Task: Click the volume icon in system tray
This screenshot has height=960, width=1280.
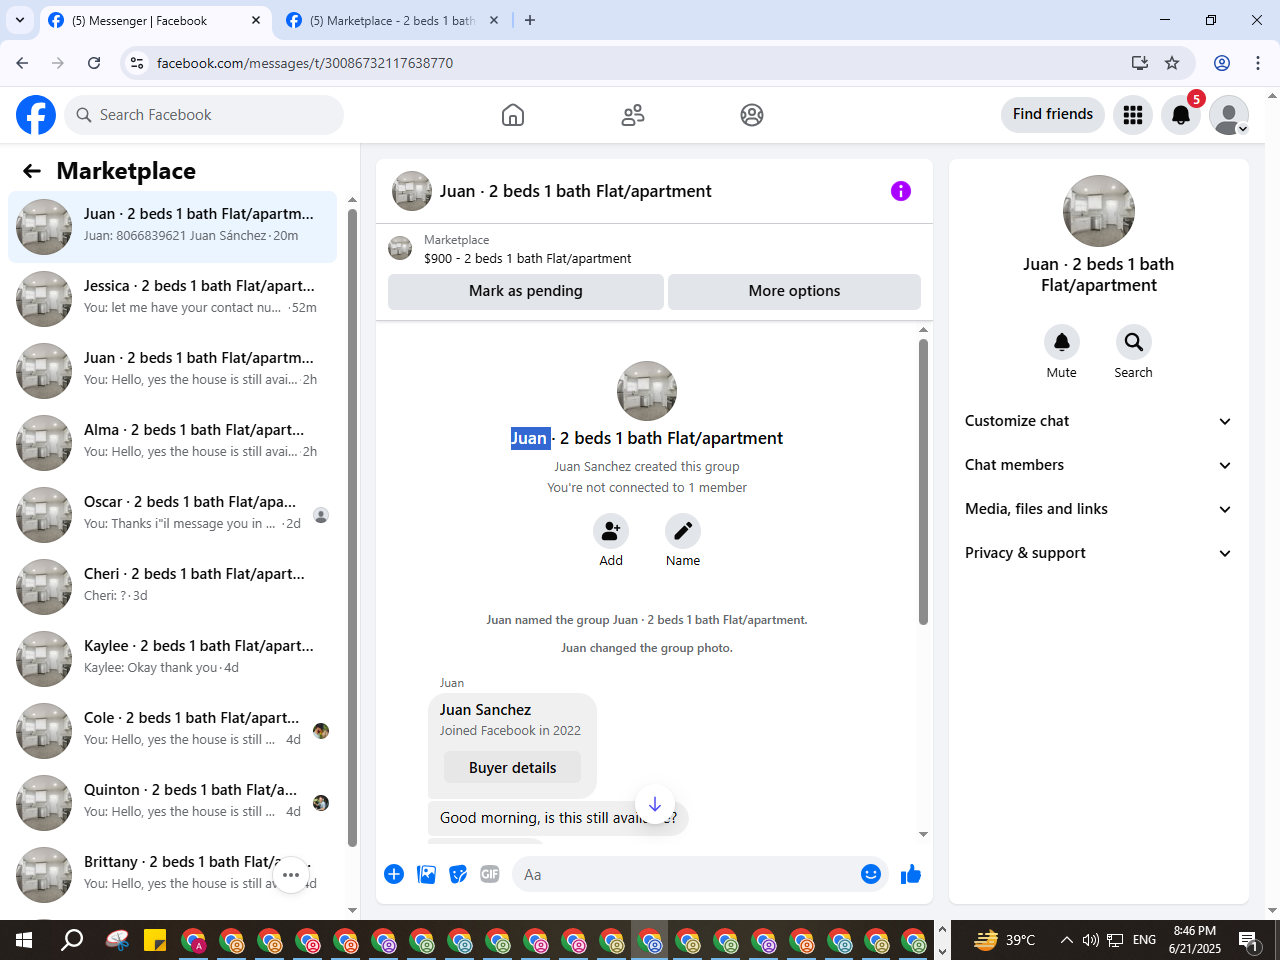Action: [1091, 940]
